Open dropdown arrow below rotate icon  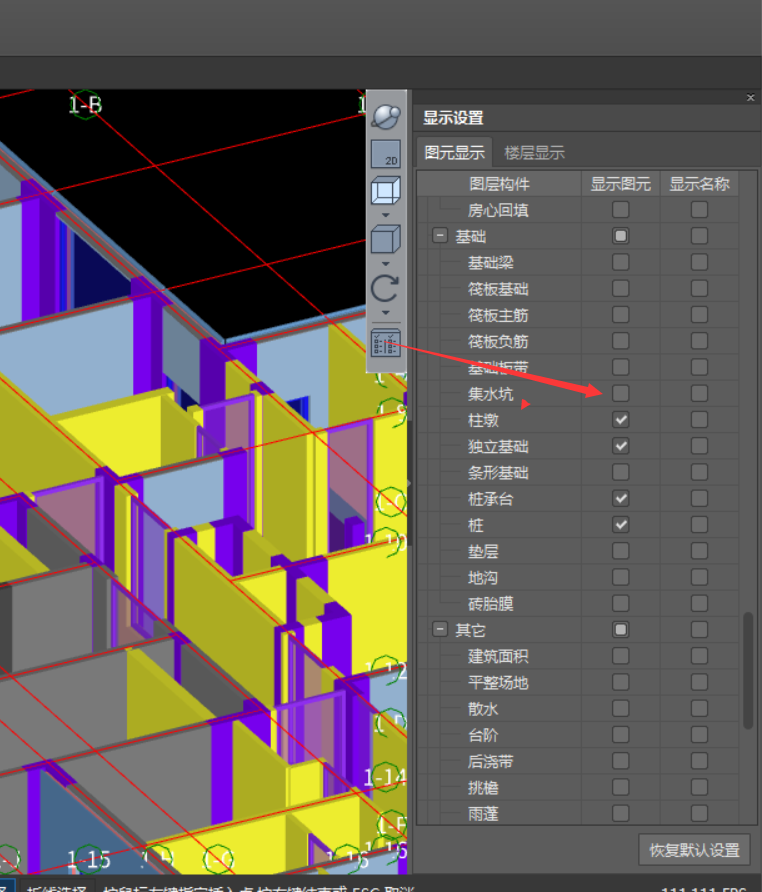pos(385,313)
